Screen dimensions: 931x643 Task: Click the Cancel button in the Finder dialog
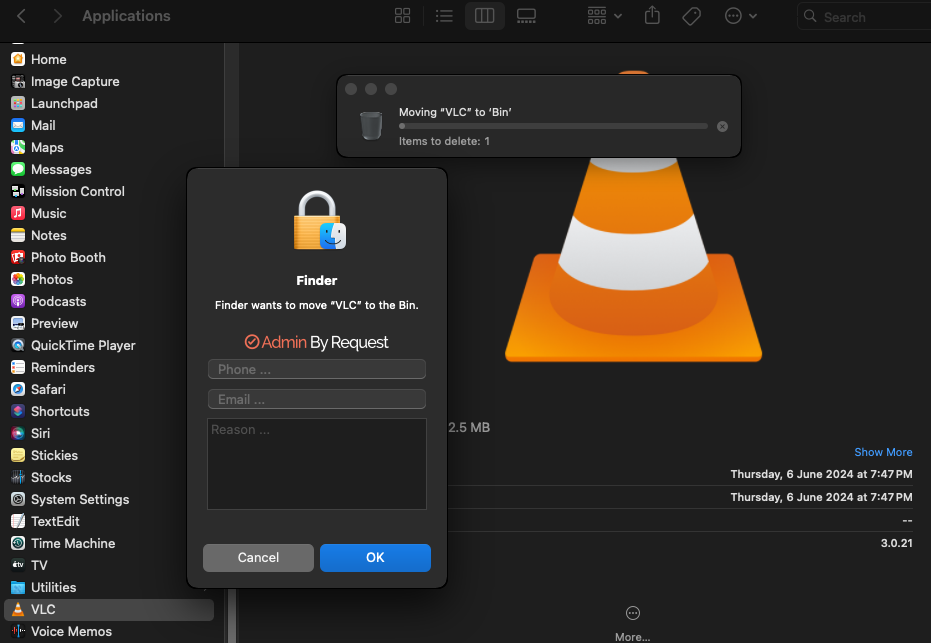tap(258, 558)
